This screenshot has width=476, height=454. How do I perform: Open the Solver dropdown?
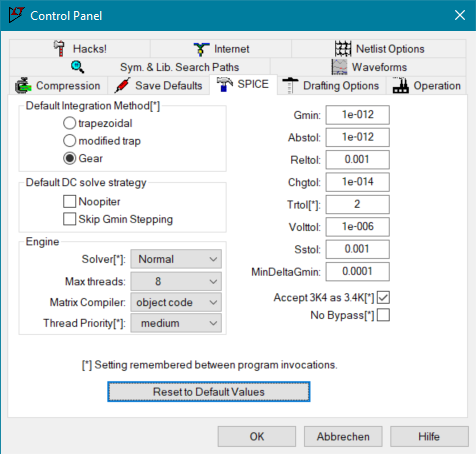tap(176, 259)
